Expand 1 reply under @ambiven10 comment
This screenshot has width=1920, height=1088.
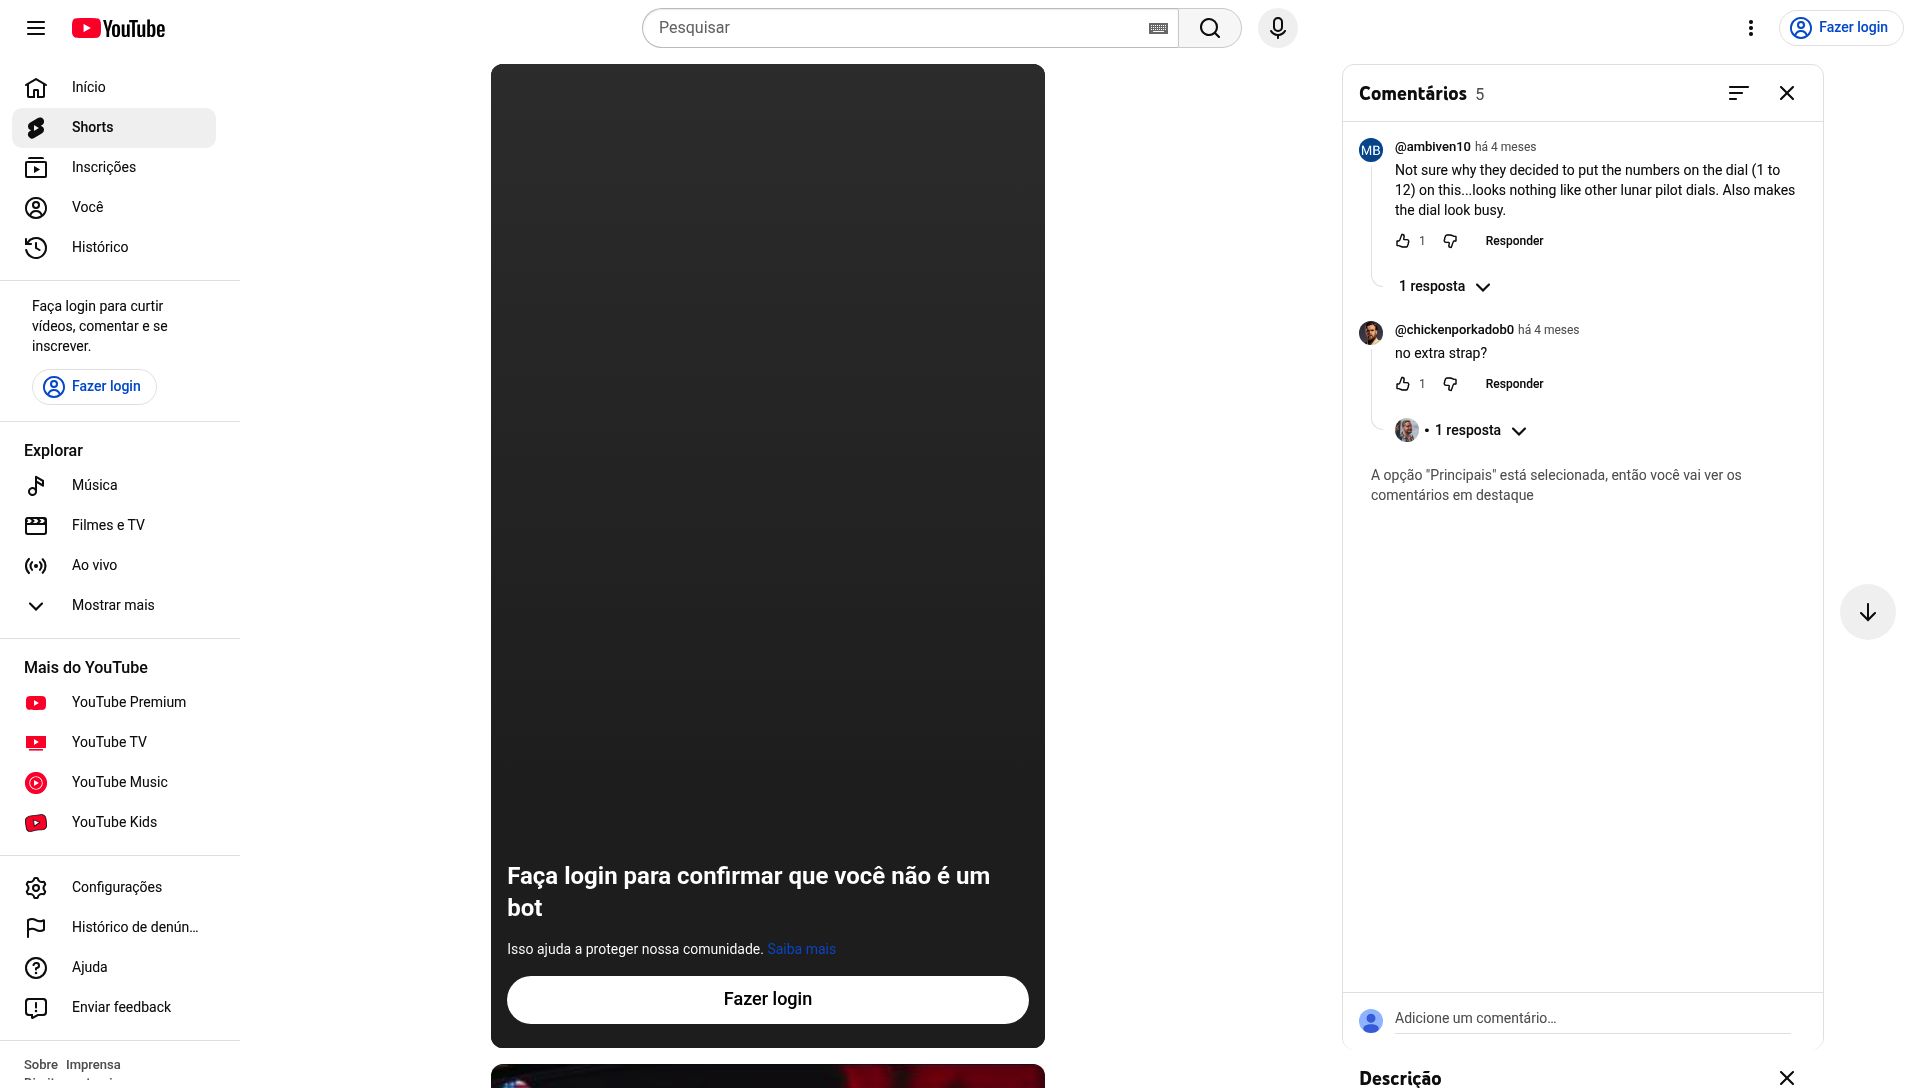1444,287
